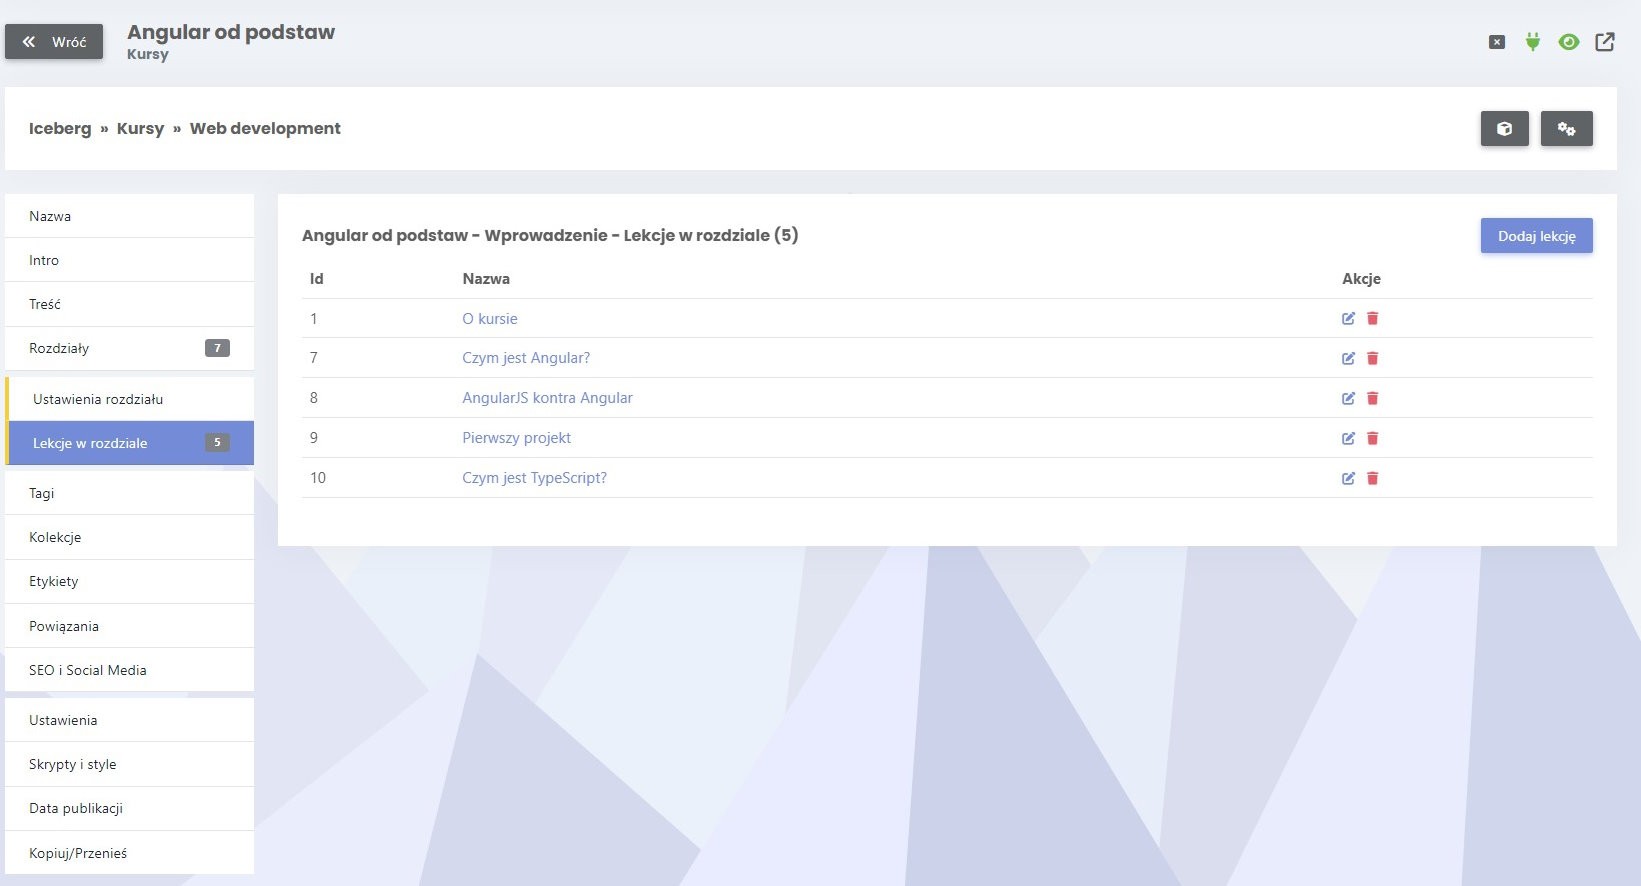Click the Id cell showing 8
This screenshot has width=1641, height=886.
[314, 398]
